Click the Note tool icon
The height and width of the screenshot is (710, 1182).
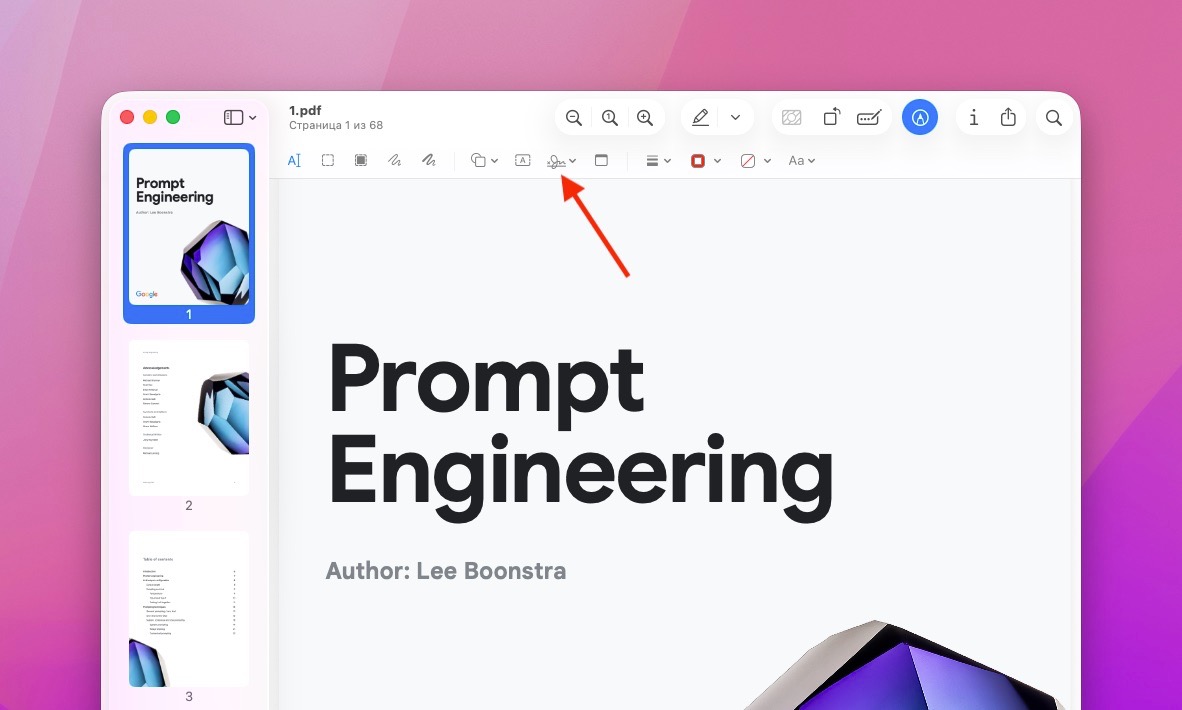coord(601,161)
